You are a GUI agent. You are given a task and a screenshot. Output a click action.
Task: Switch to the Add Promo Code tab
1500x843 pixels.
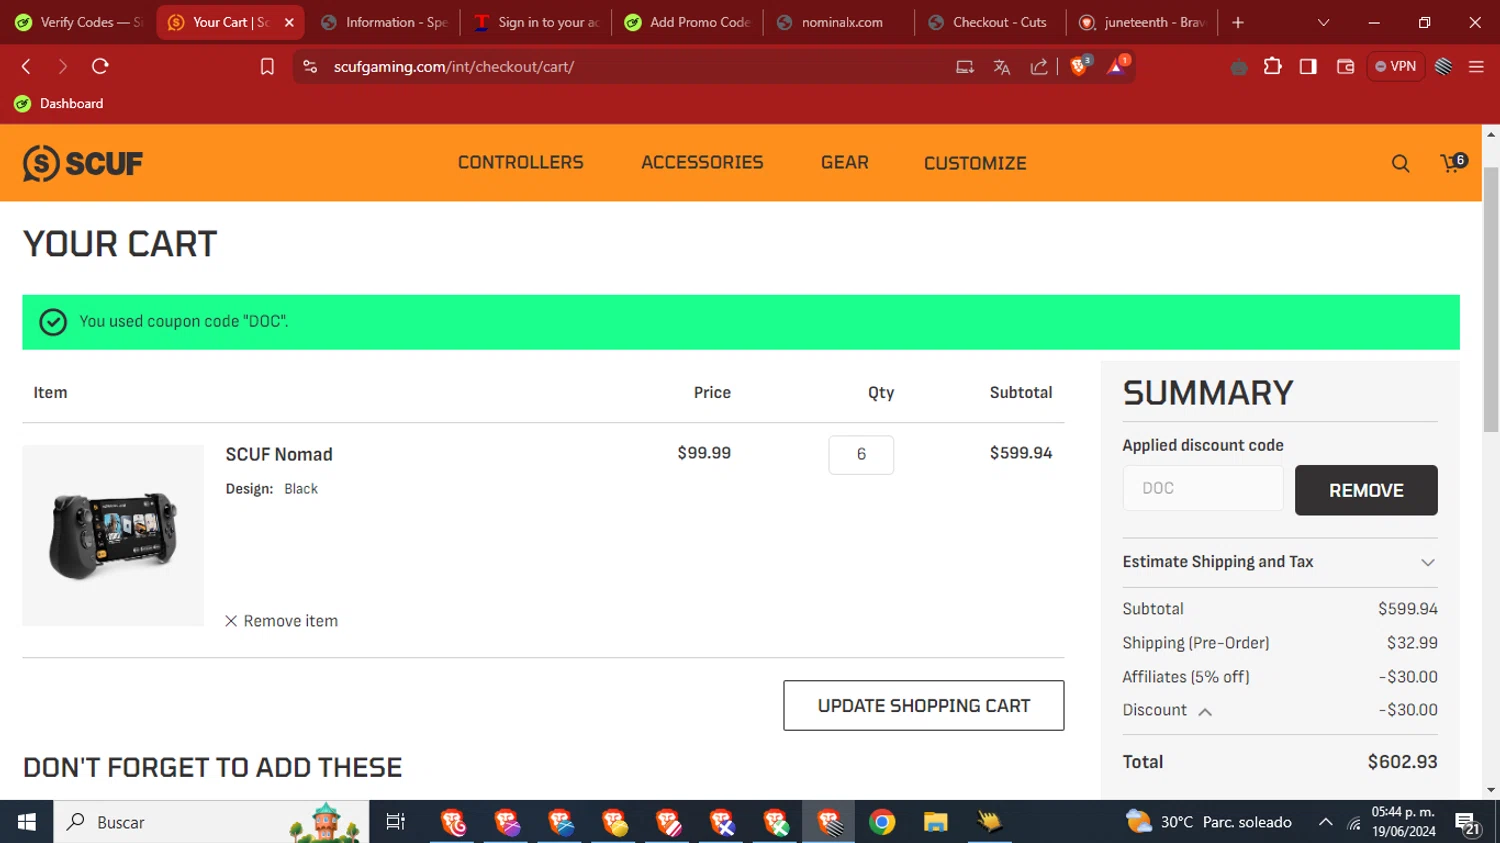688,22
